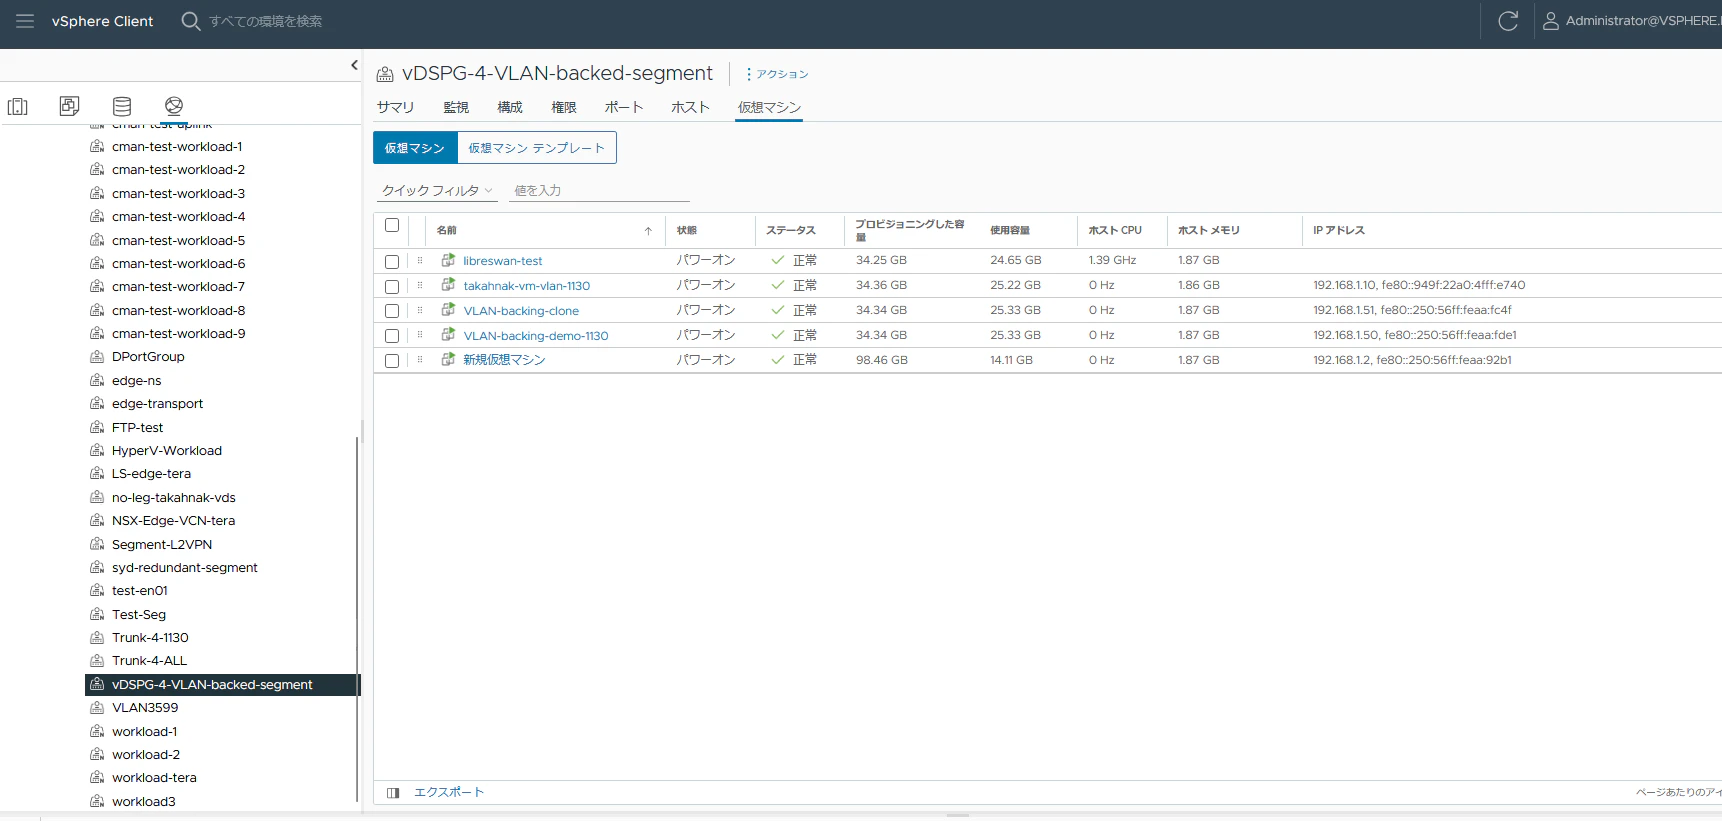
Task: Select HyperV-Workload in the network tree
Action: pos(167,451)
